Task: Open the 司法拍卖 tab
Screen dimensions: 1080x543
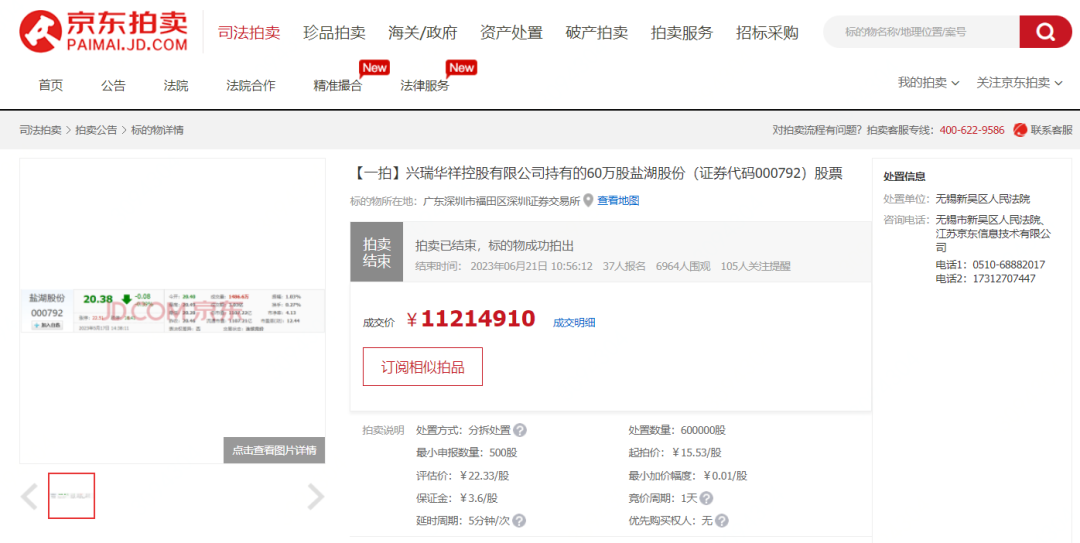Action: [249, 32]
